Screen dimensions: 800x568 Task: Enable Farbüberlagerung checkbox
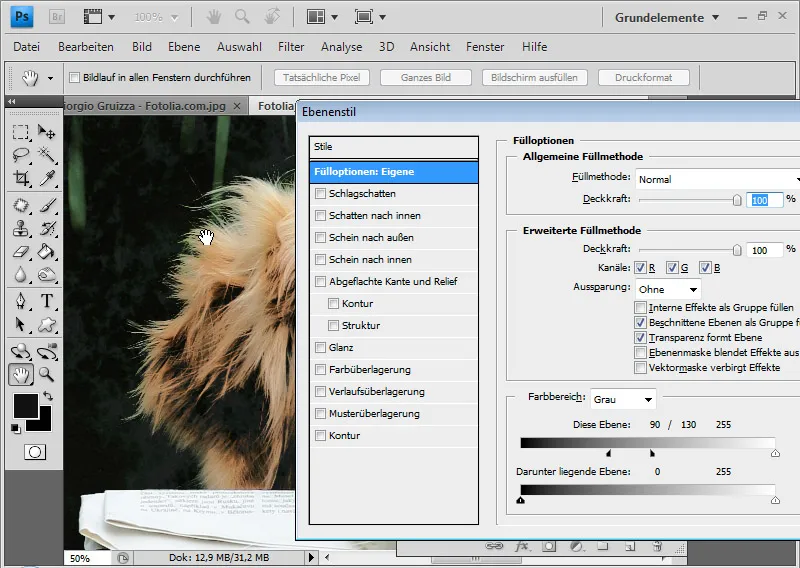pos(320,369)
